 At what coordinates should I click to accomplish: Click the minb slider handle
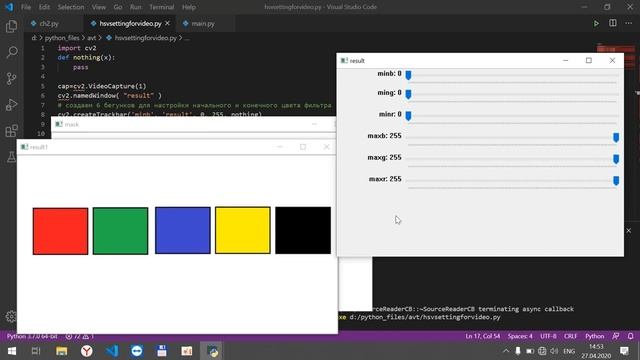pos(408,75)
